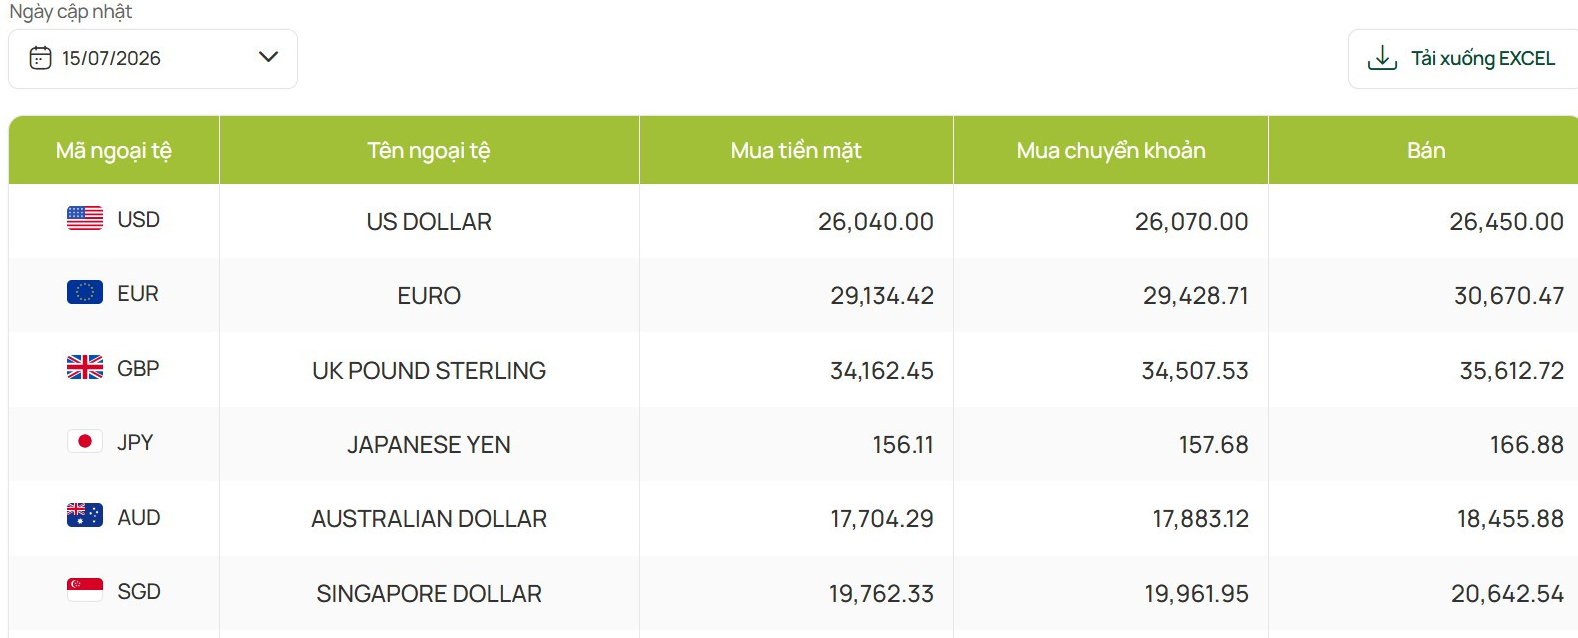The image size is (1578, 638).
Task: Expand the date dropdown chevron
Action: pos(268,57)
